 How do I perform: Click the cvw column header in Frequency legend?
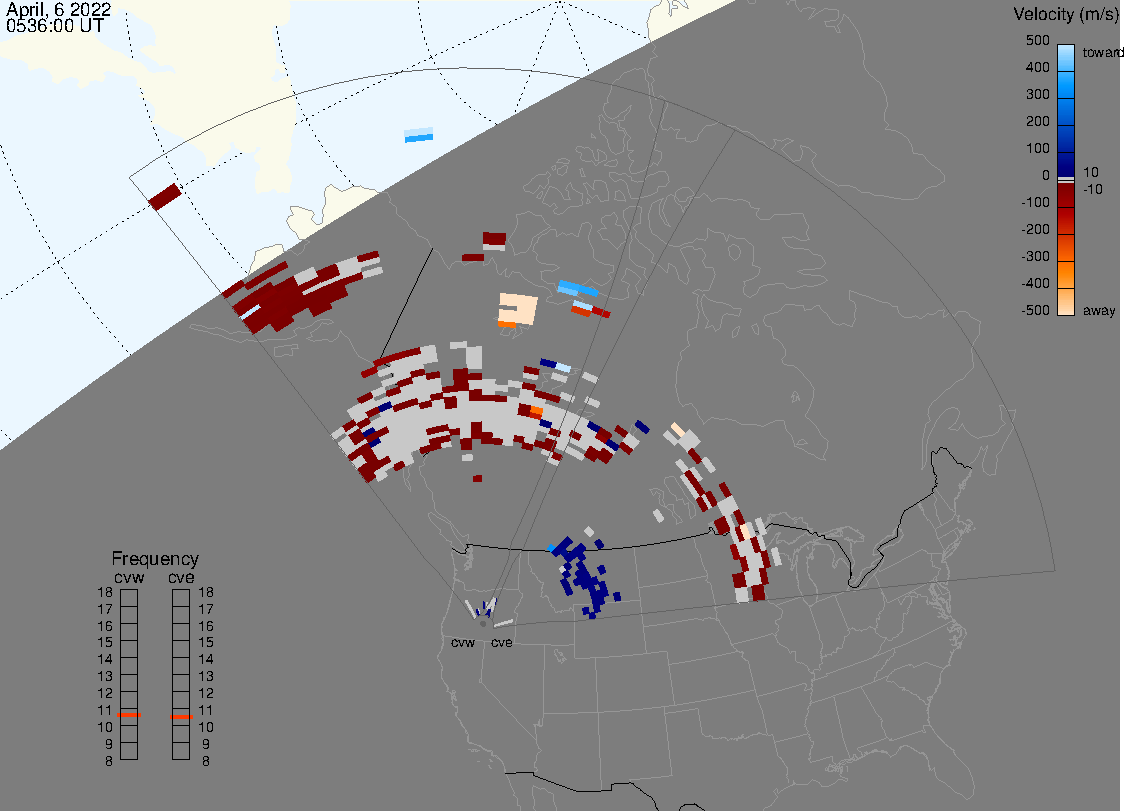point(128,576)
